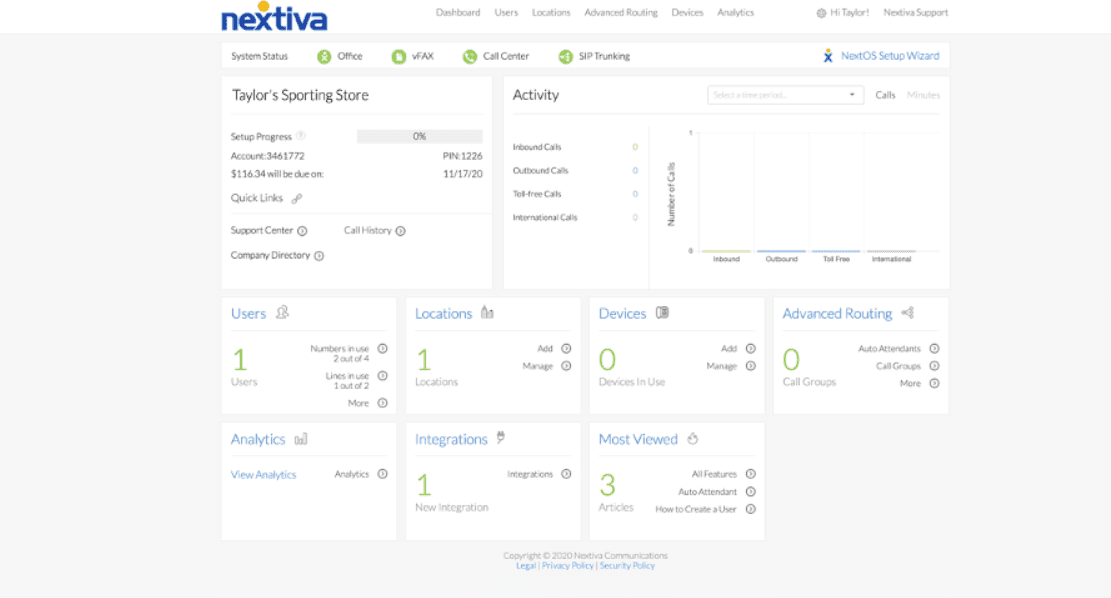Screen dimensions: 1111x598
Task: Open the Privacy Policy footer link
Action: [x=568, y=565]
